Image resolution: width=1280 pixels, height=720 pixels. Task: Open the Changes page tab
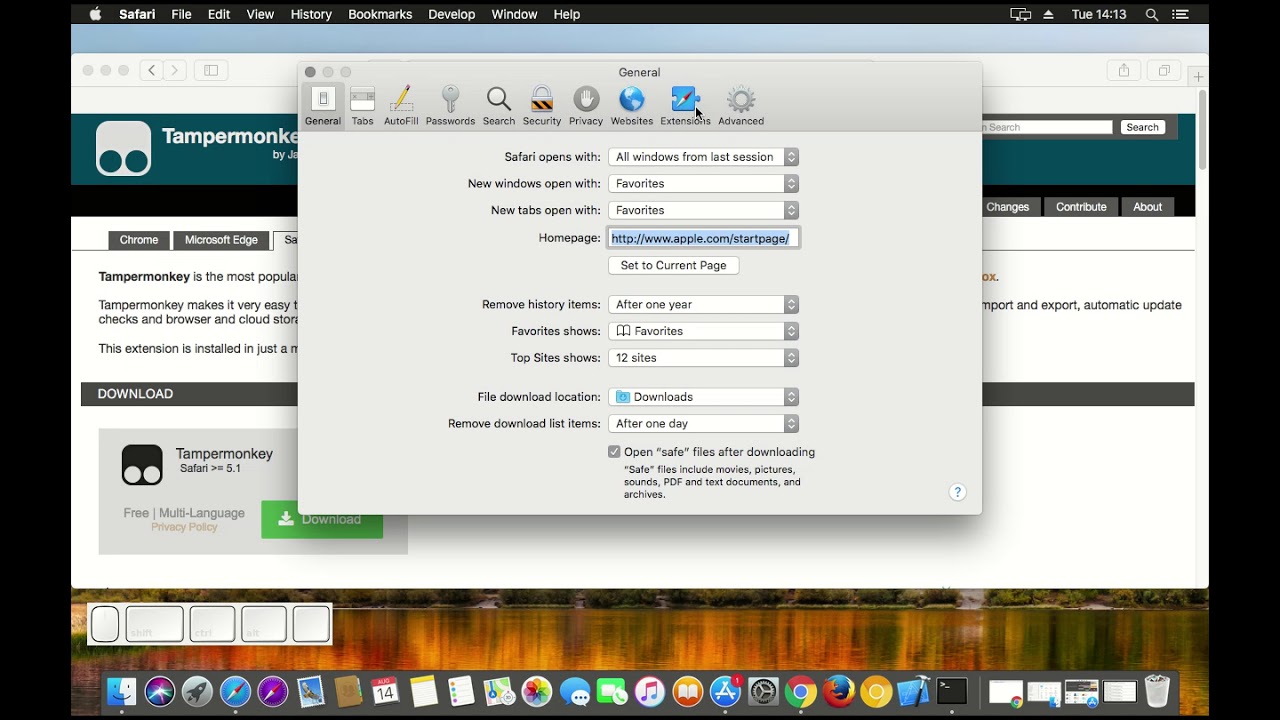pos(1007,207)
